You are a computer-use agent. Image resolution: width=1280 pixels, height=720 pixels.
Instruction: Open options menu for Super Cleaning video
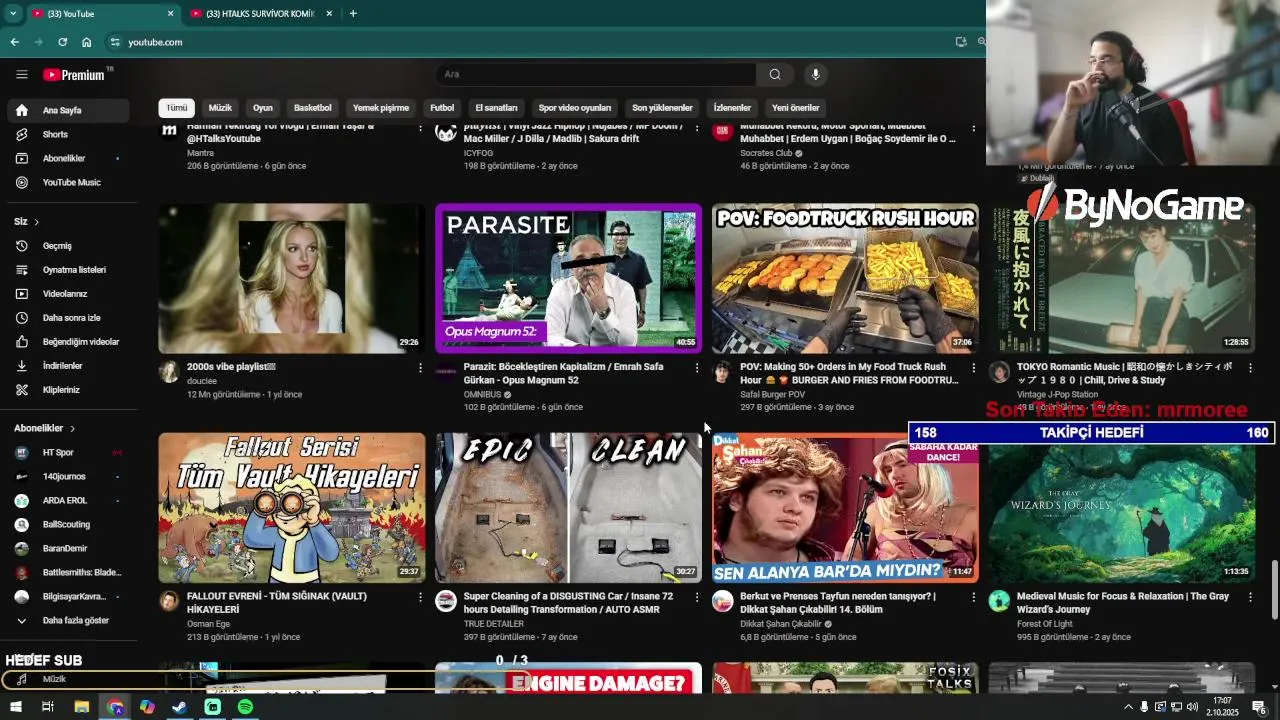click(697, 597)
